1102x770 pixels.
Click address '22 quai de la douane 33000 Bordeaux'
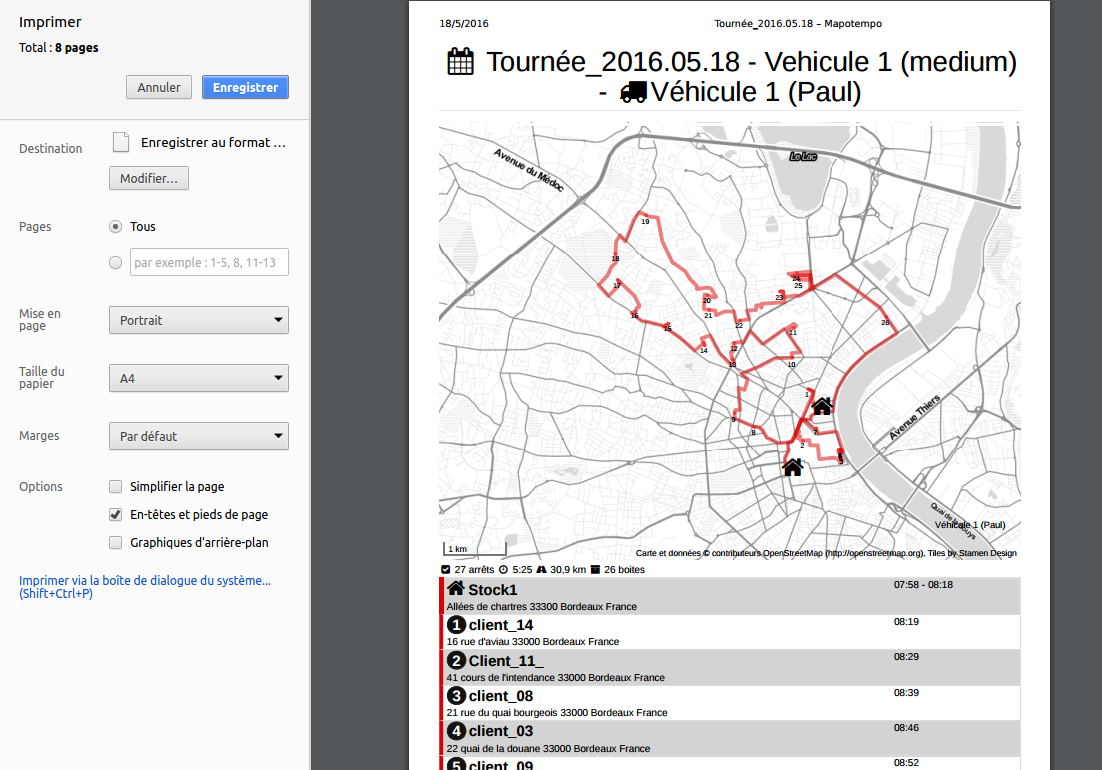(x=548, y=748)
